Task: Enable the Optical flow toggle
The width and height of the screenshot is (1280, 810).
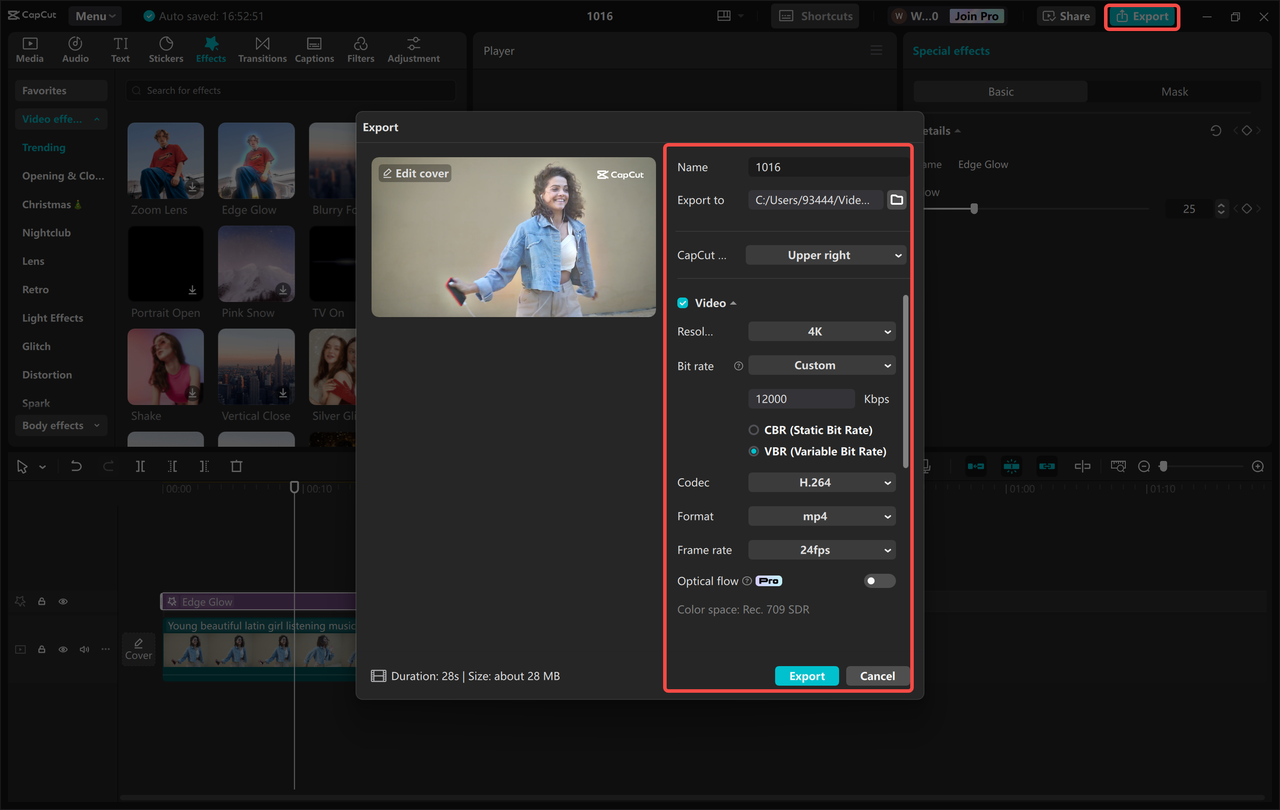Action: tap(879, 580)
